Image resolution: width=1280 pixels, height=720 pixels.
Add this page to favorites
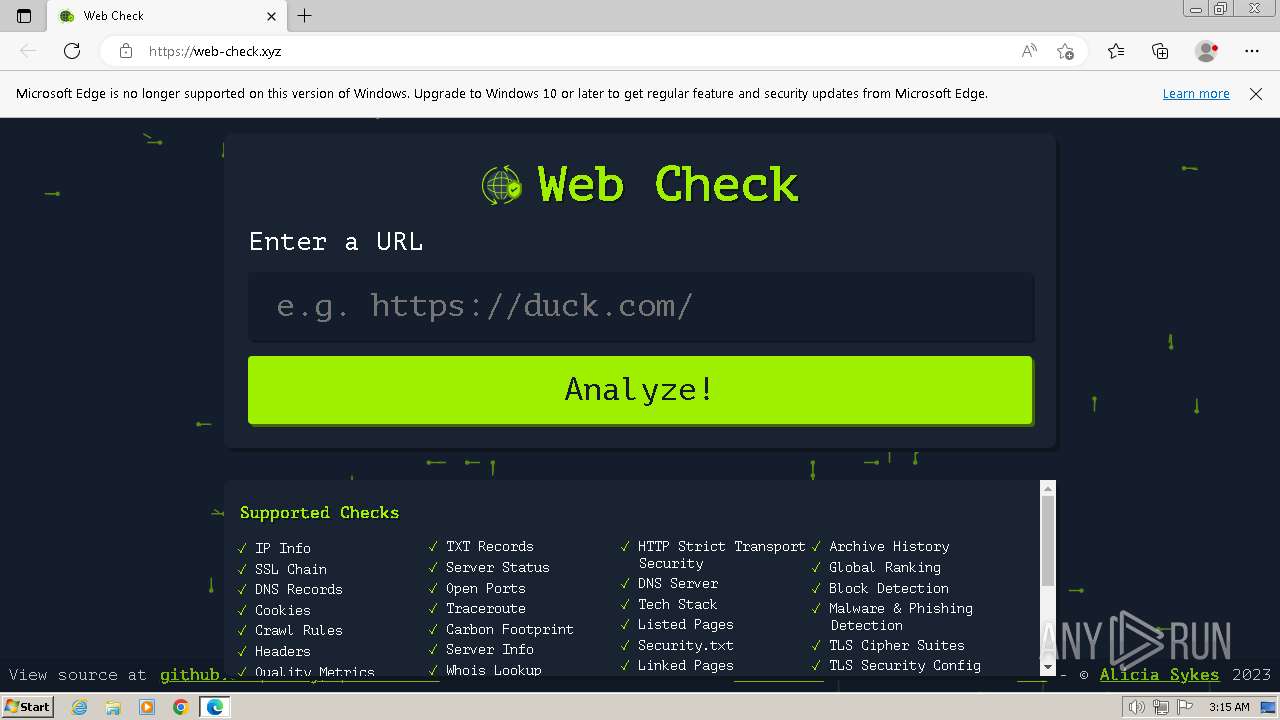(1065, 51)
